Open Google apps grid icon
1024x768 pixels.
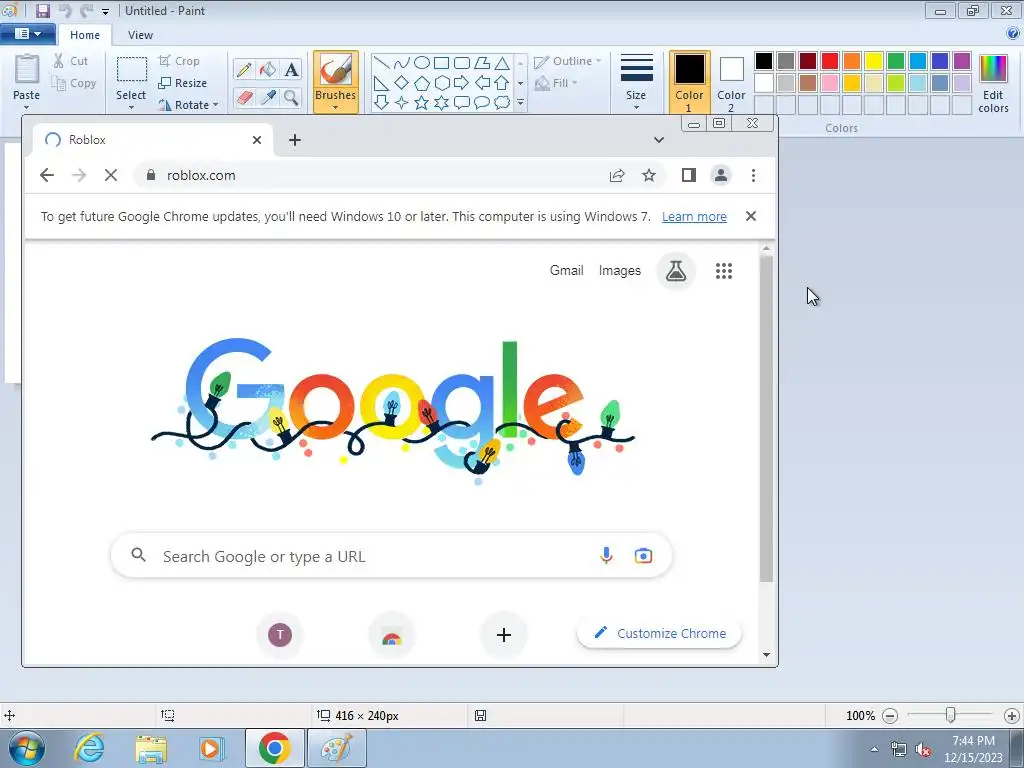[x=724, y=271]
